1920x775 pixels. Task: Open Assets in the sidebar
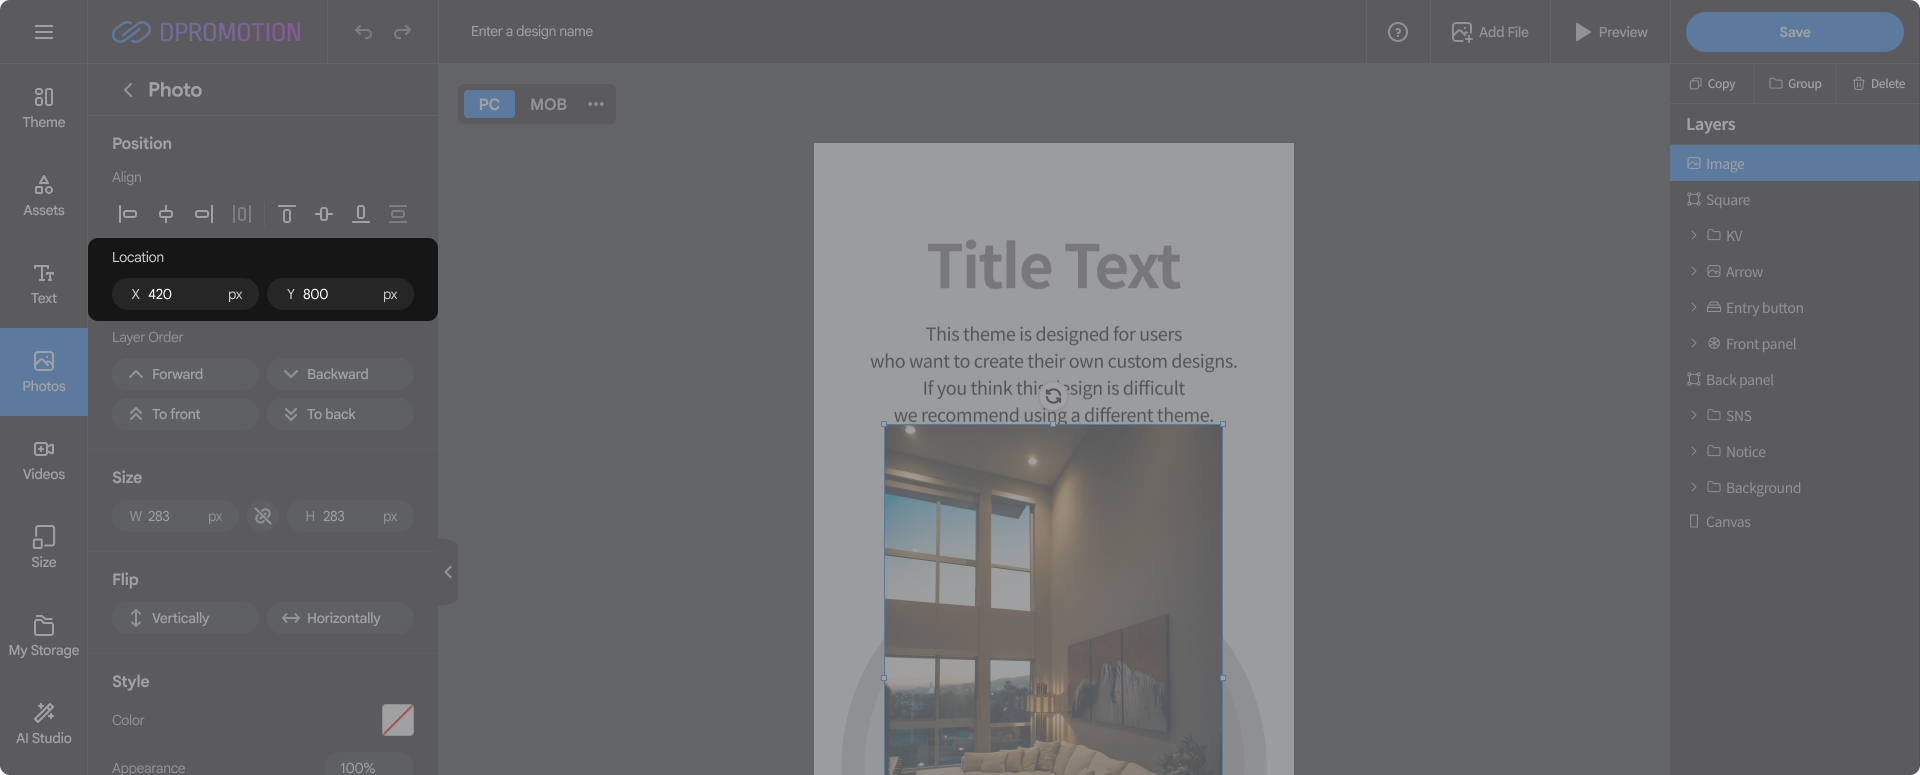44,196
